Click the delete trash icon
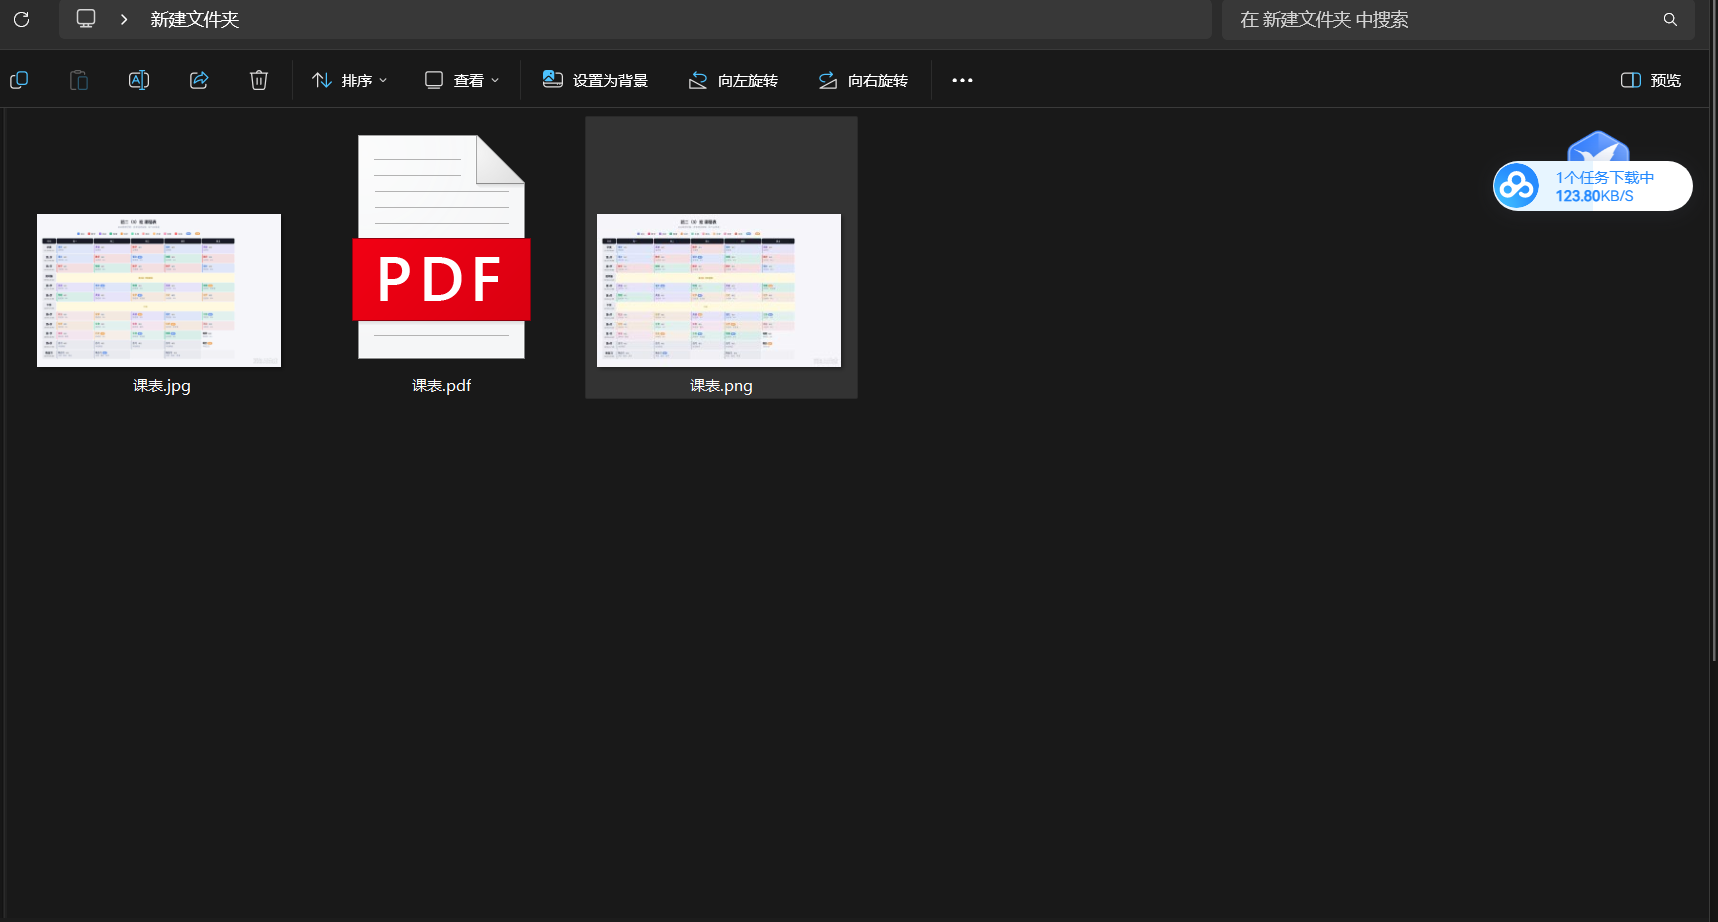Screen dimensions: 1718x922 point(259,80)
